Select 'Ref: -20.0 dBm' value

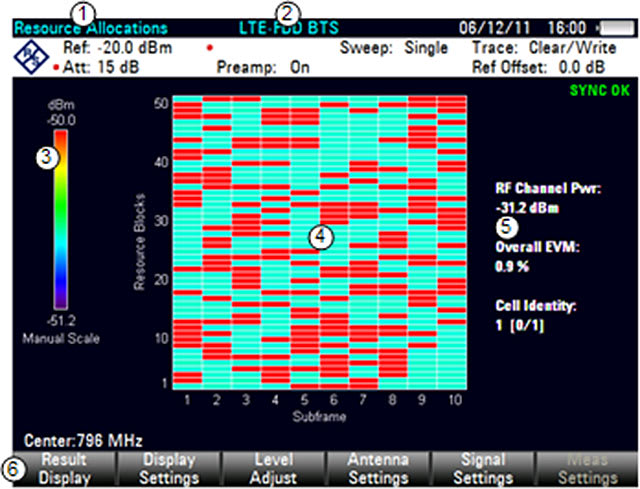pyautogui.click(x=118, y=48)
